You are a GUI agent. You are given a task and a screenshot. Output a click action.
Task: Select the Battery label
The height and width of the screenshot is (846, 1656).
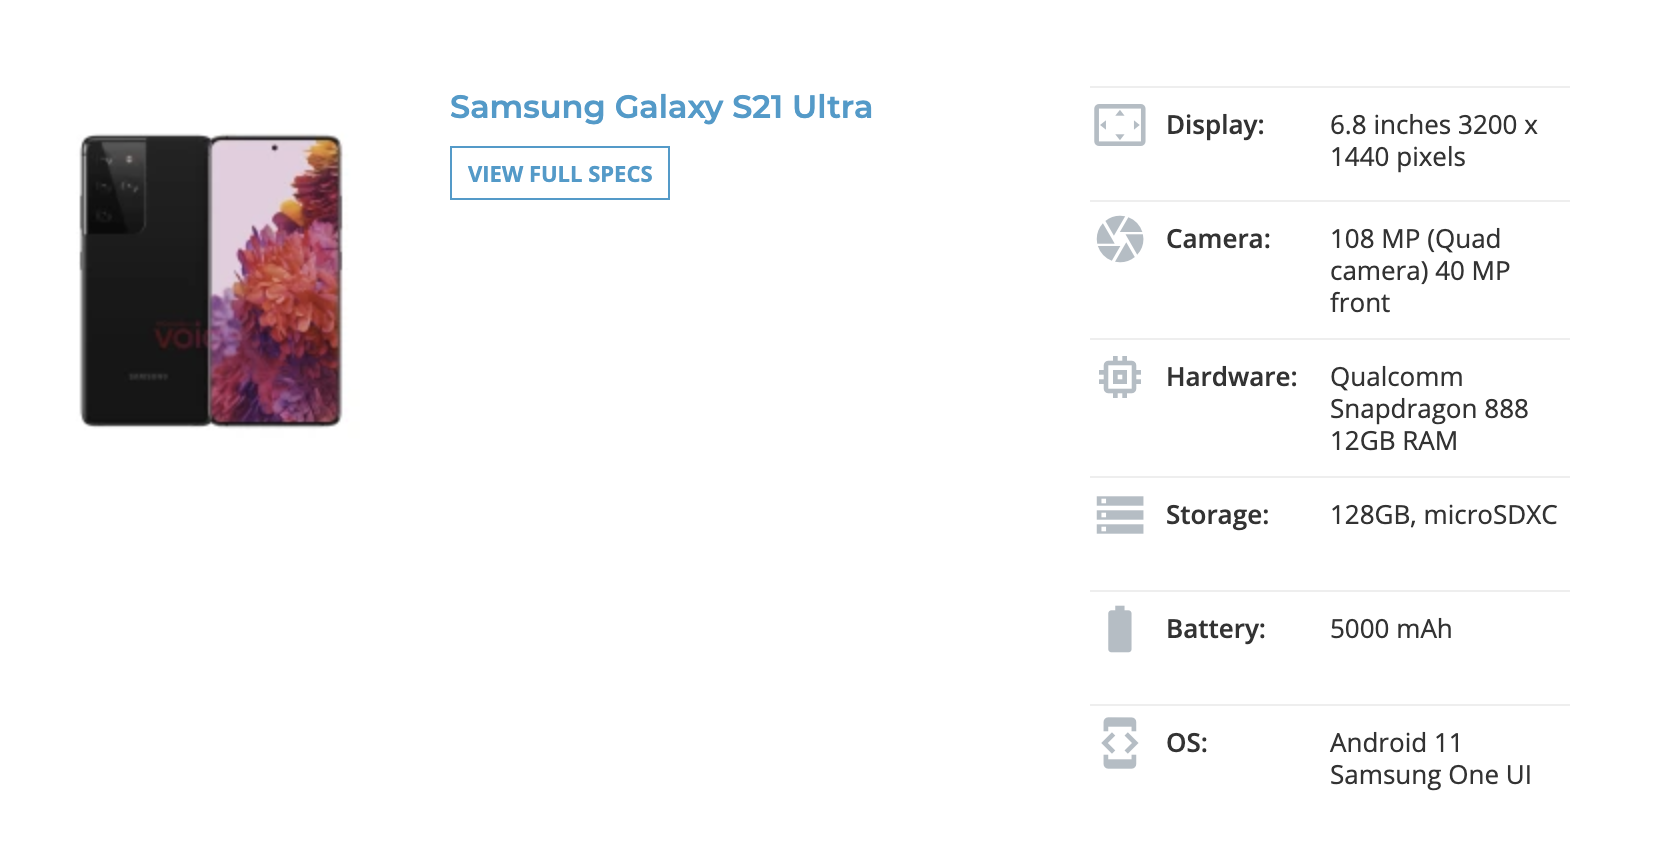[x=1215, y=629]
